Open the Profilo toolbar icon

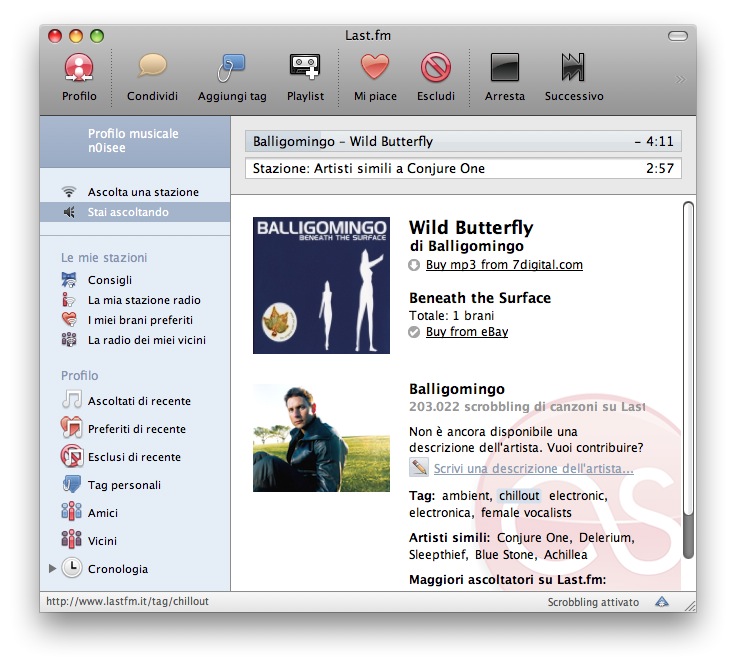(79, 68)
